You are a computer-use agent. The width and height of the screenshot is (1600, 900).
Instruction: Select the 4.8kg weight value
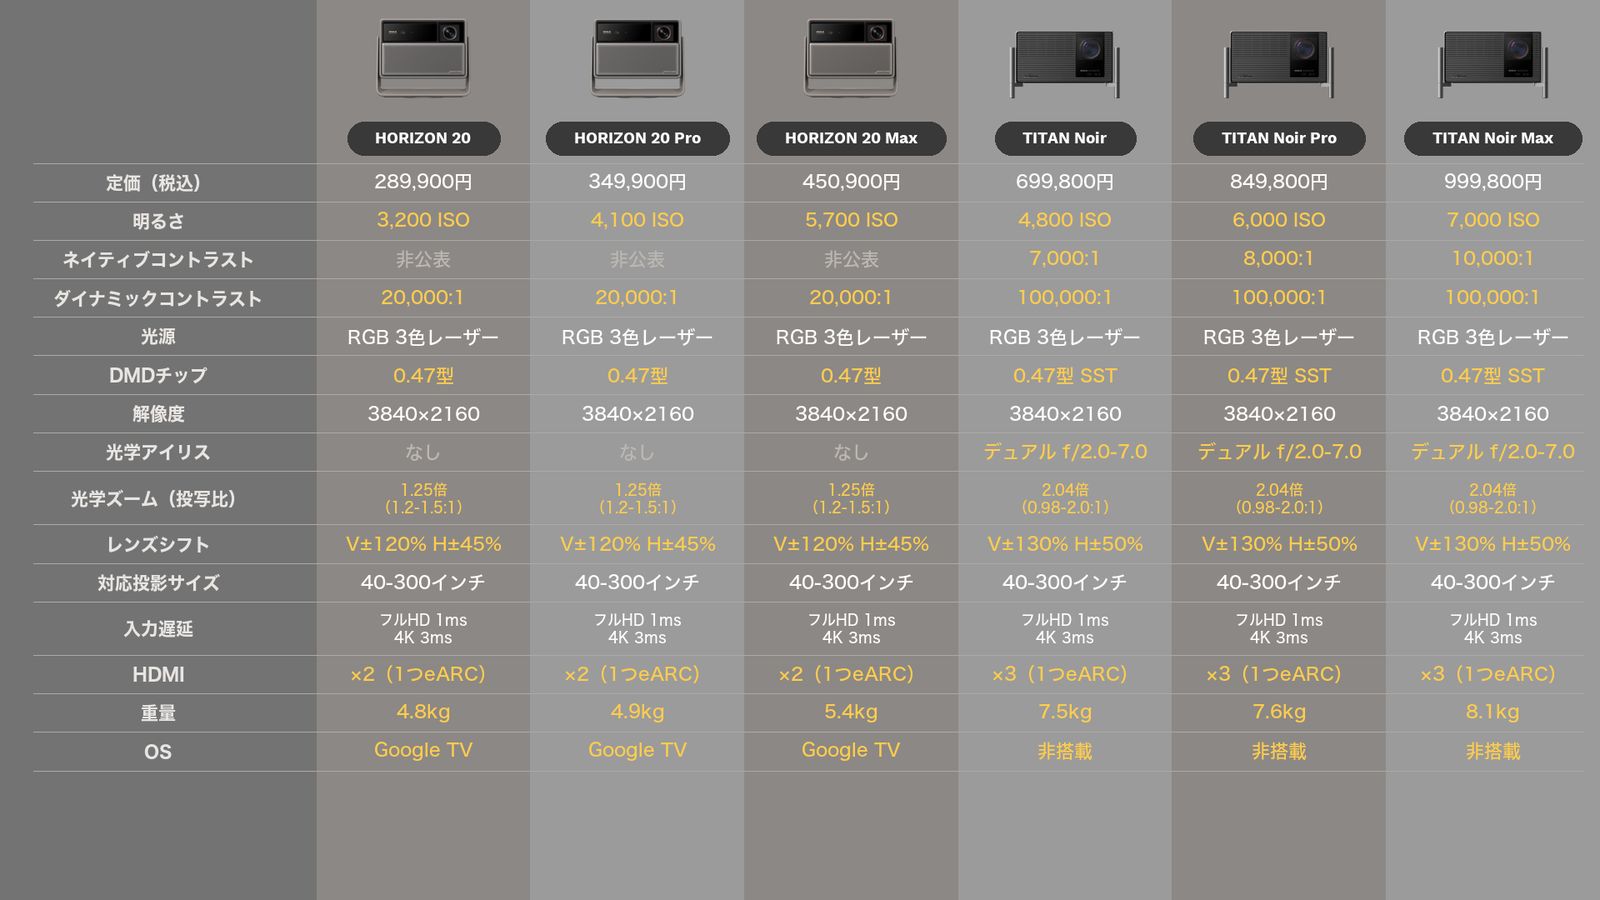coord(423,712)
